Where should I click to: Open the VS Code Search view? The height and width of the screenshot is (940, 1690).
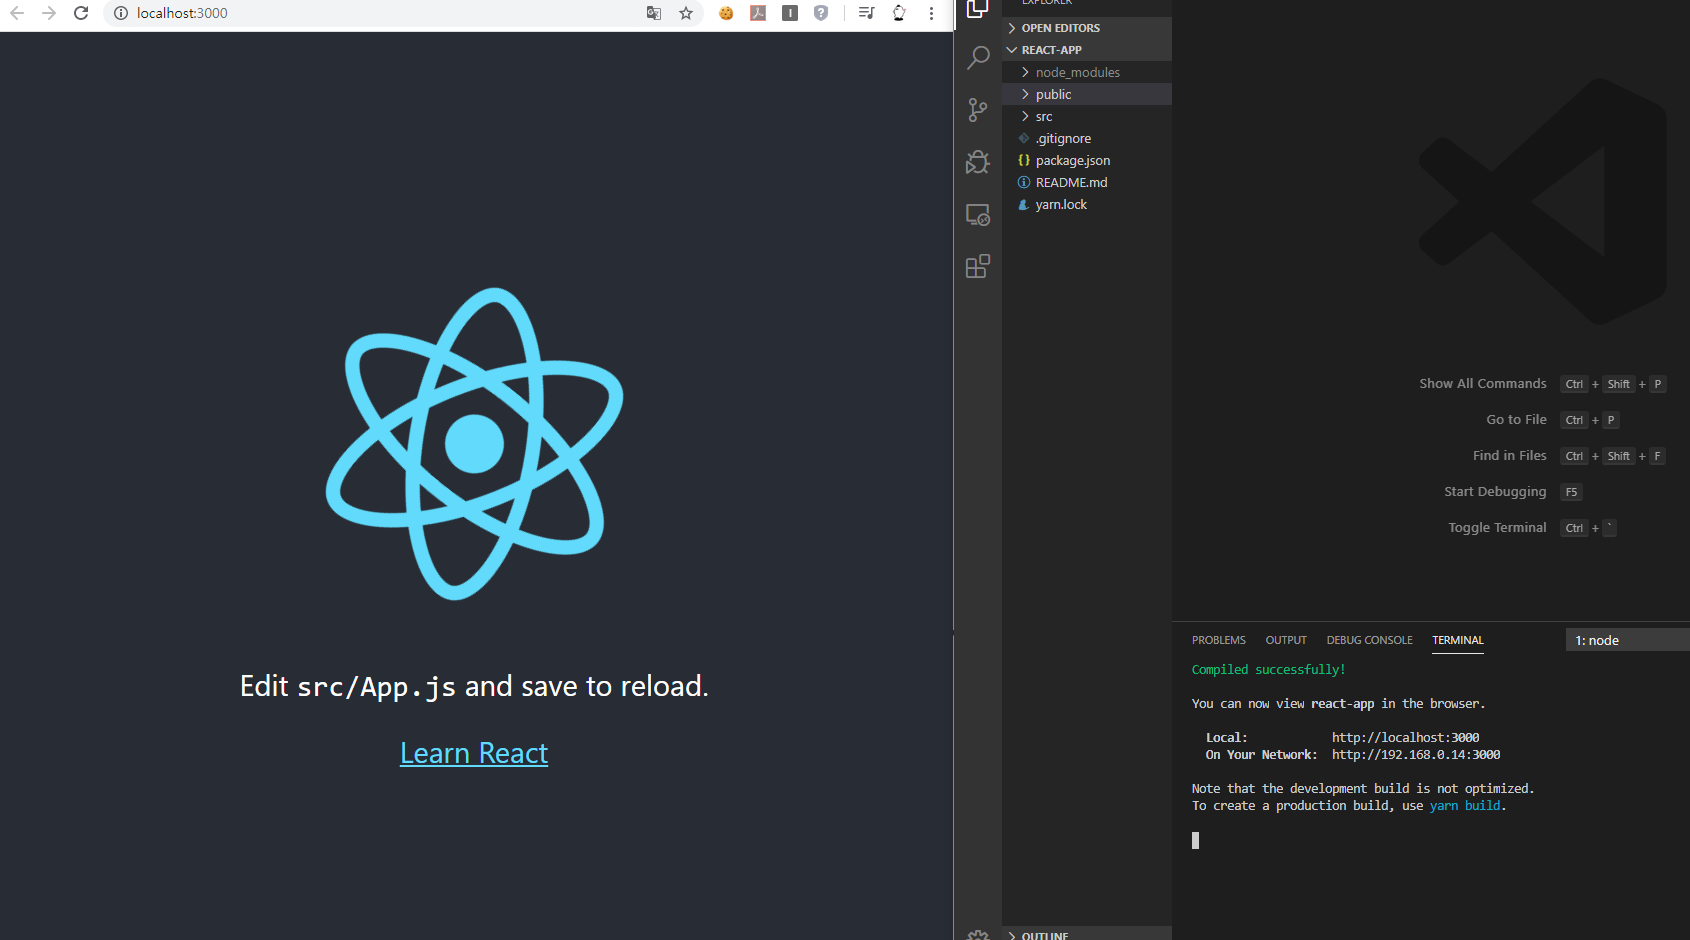tap(978, 57)
